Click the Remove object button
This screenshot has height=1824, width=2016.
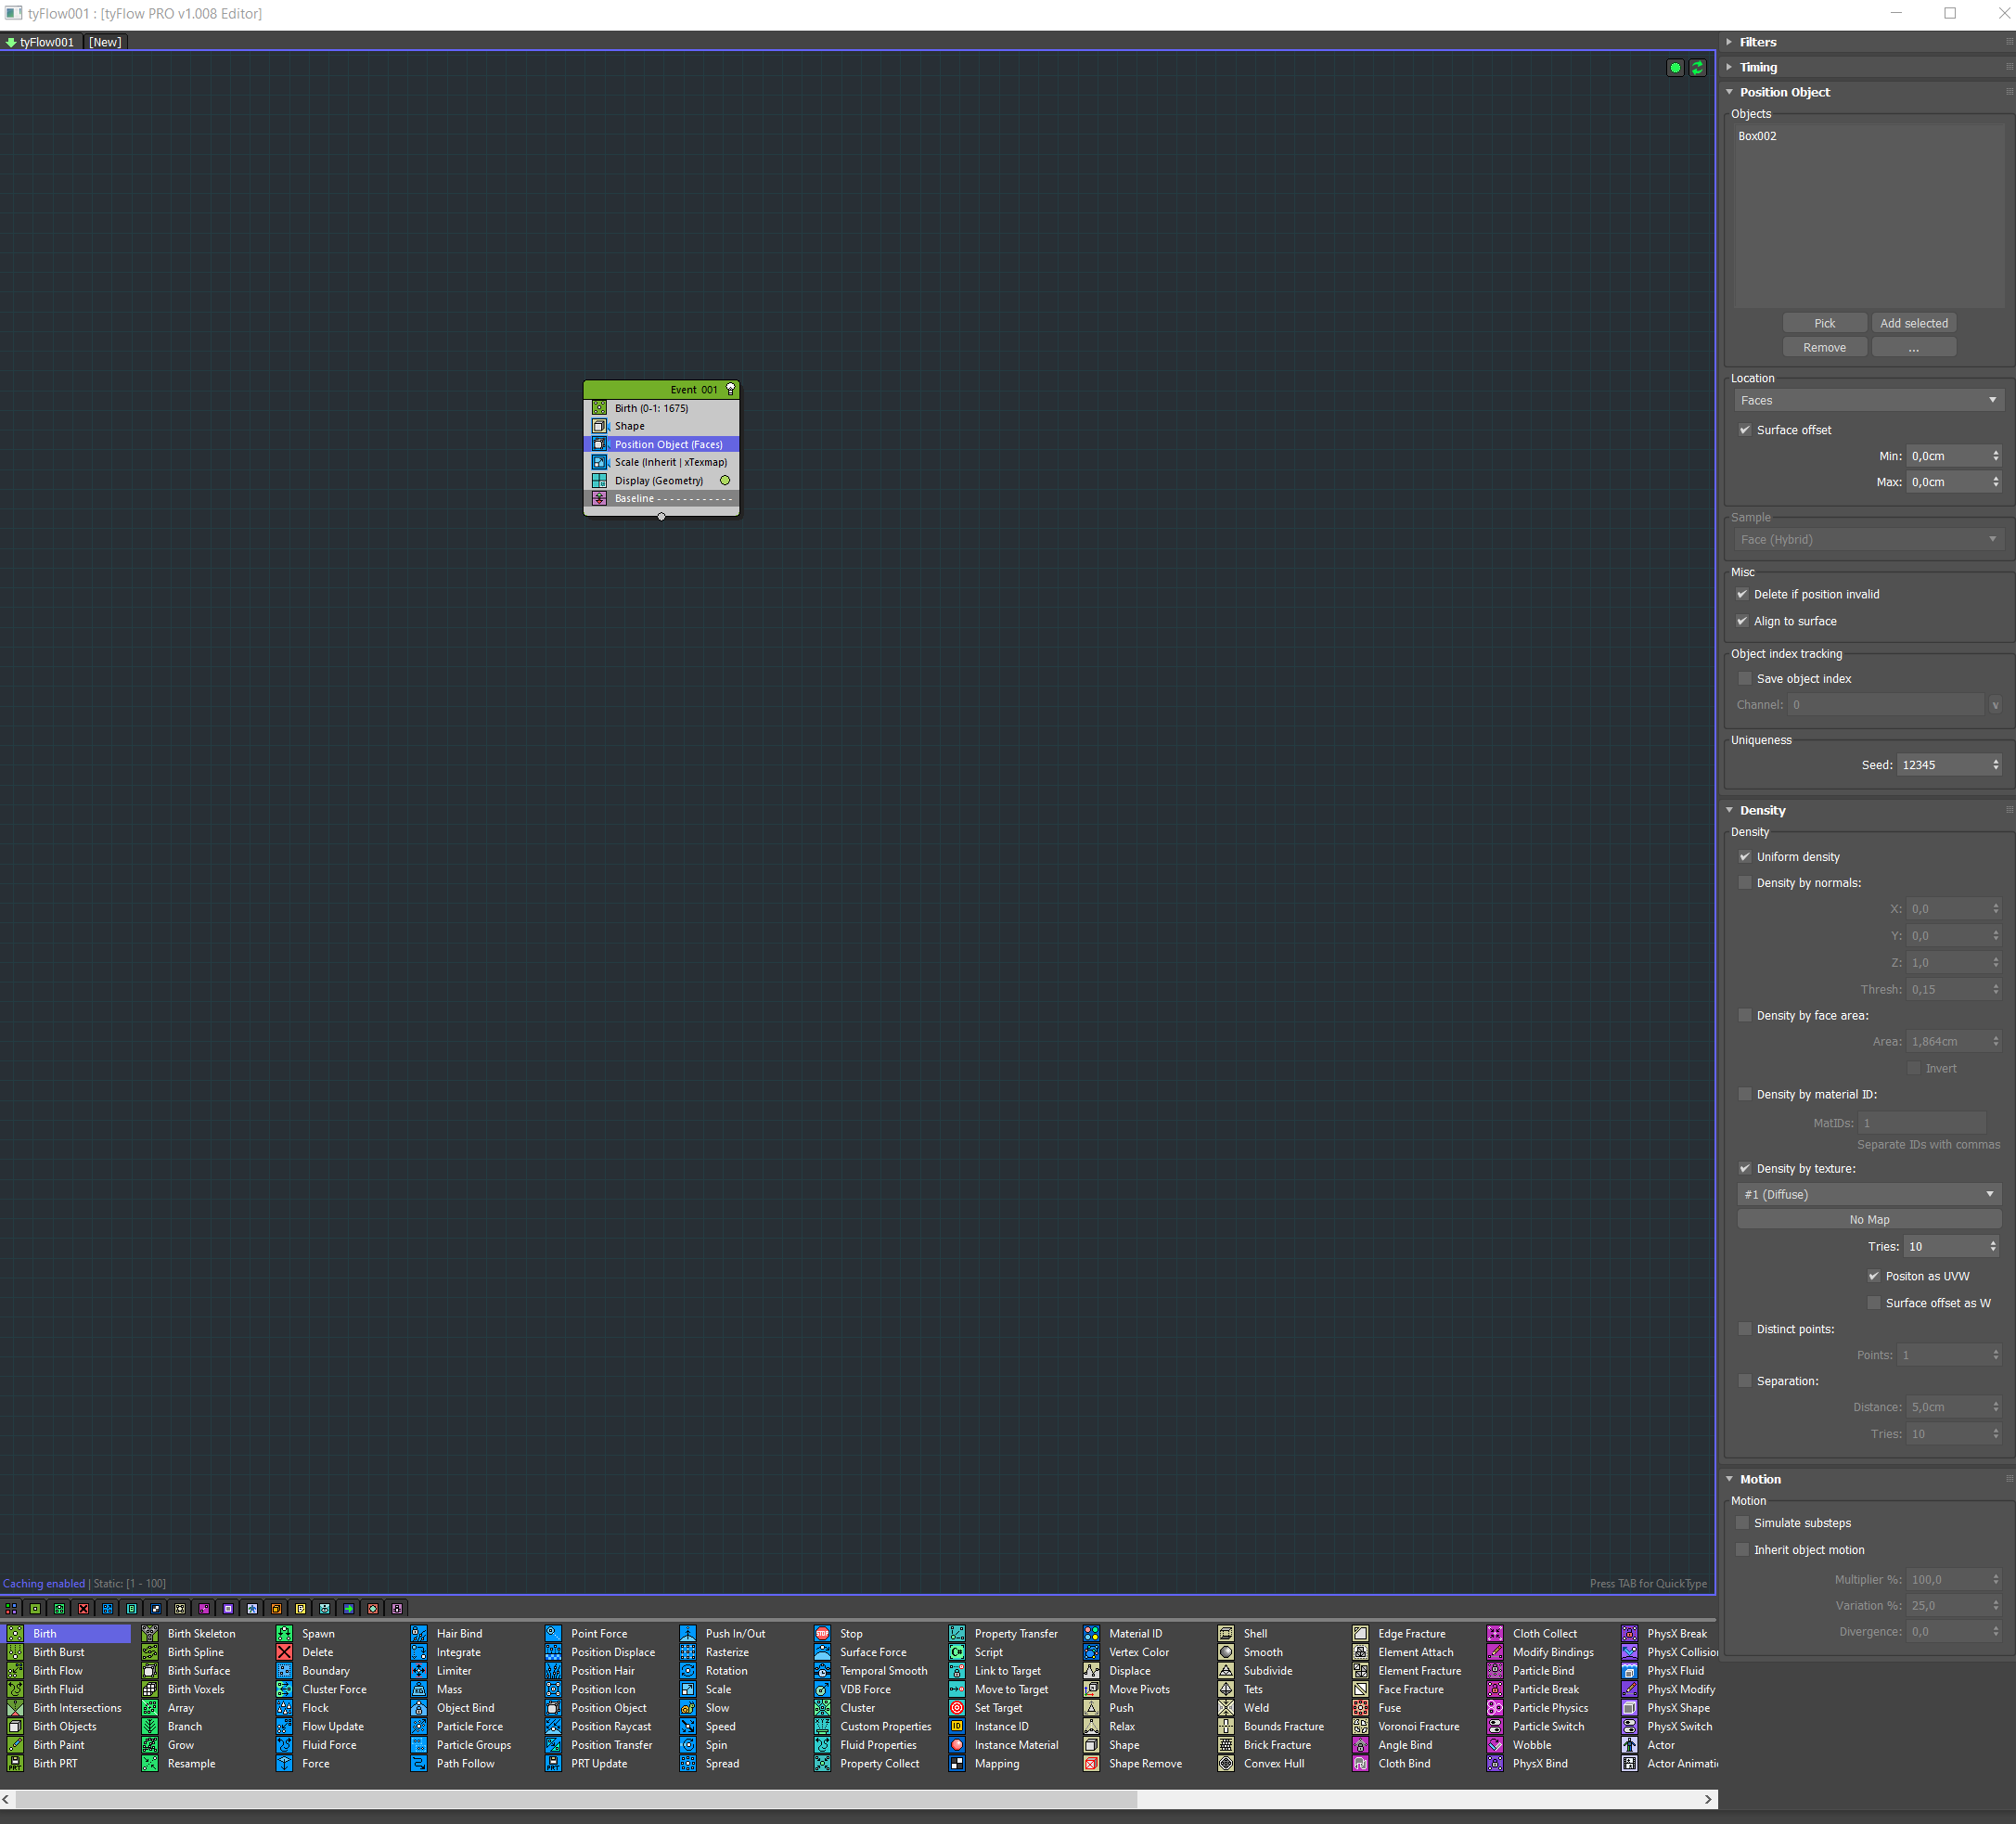point(1824,347)
